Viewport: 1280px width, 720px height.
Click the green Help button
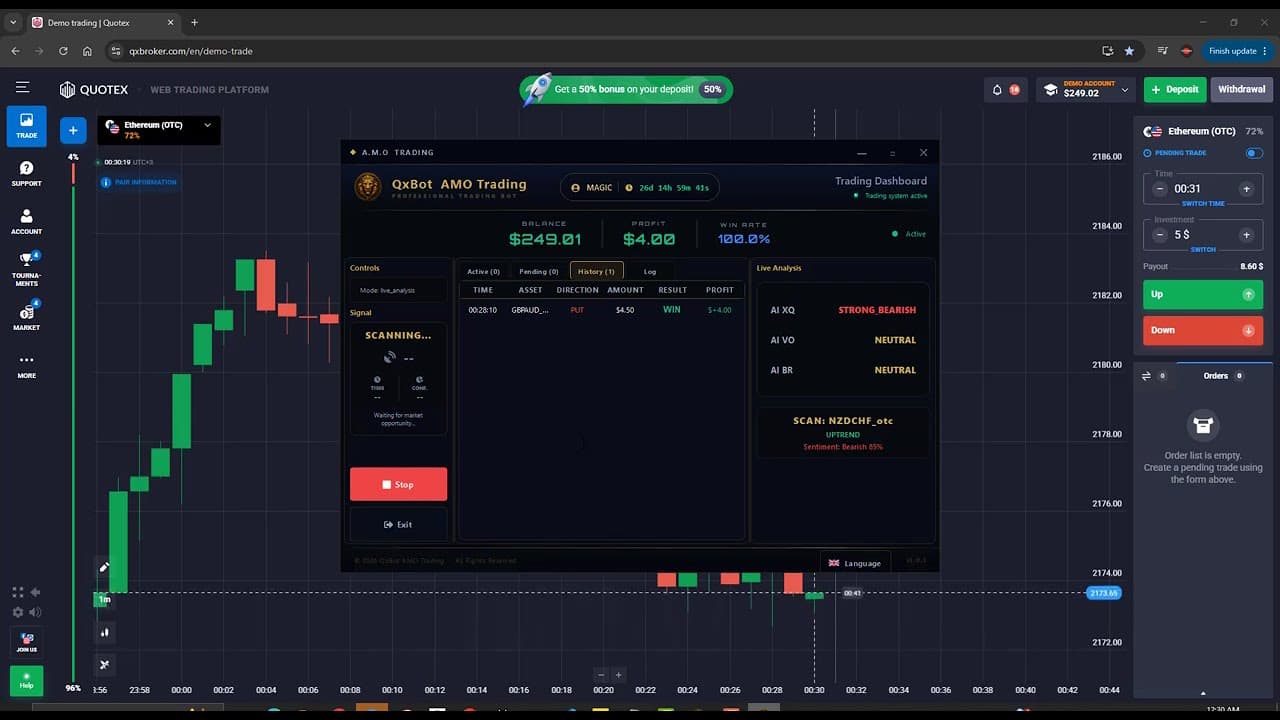pyautogui.click(x=26, y=681)
